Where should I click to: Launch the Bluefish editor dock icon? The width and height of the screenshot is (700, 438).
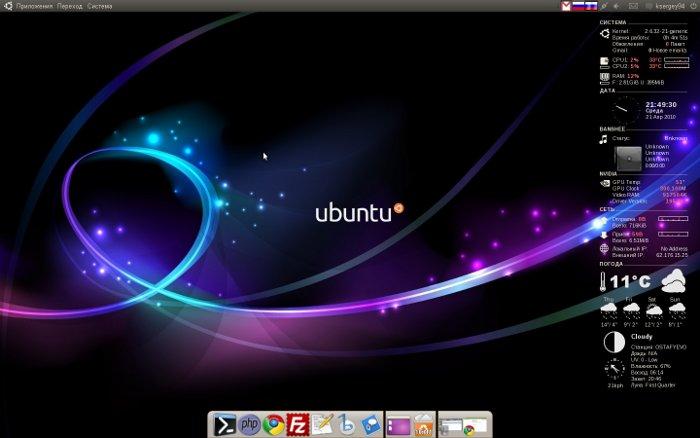(346, 425)
